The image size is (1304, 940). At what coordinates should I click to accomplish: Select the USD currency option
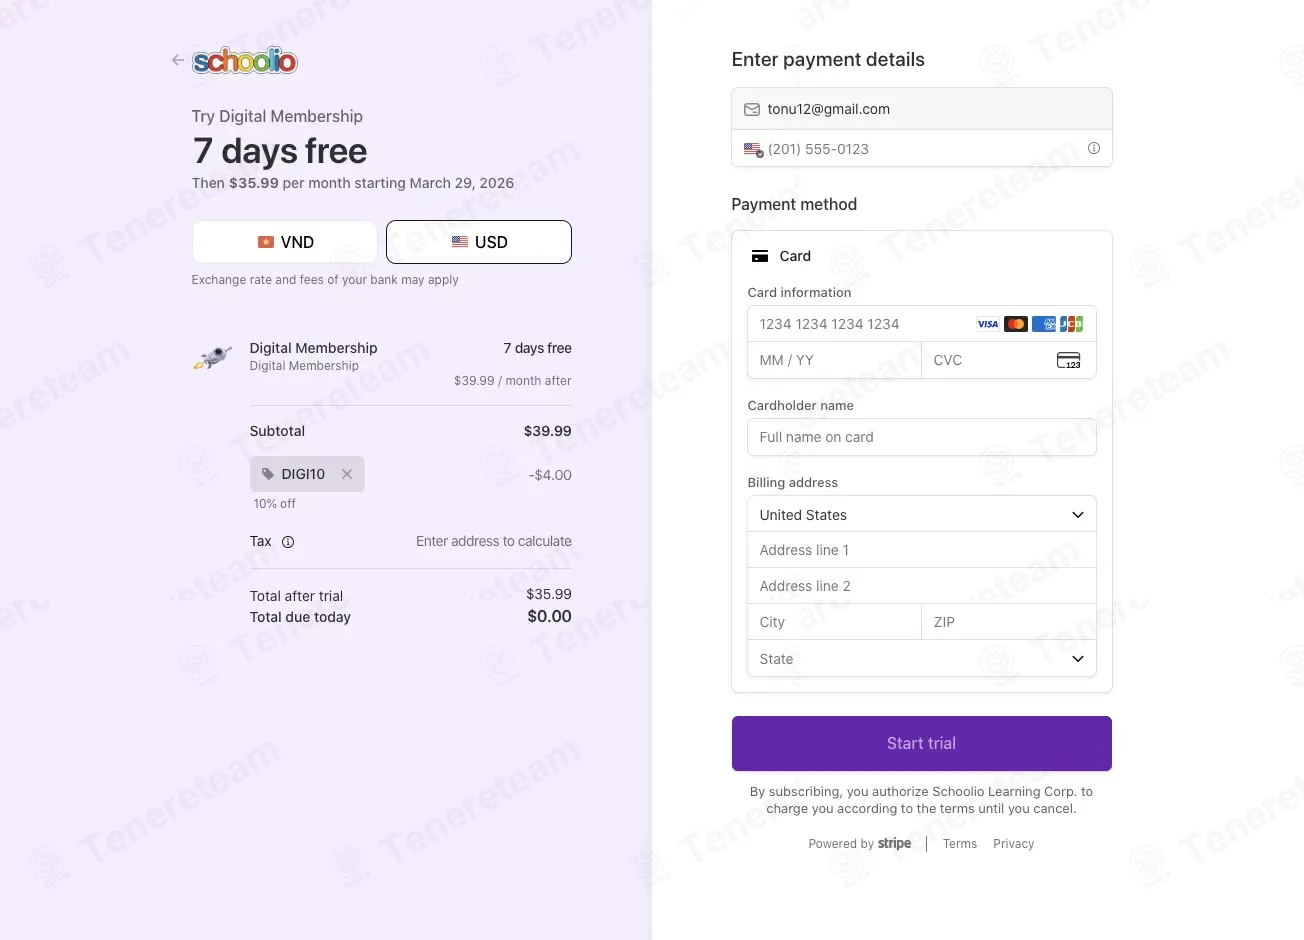[479, 242]
